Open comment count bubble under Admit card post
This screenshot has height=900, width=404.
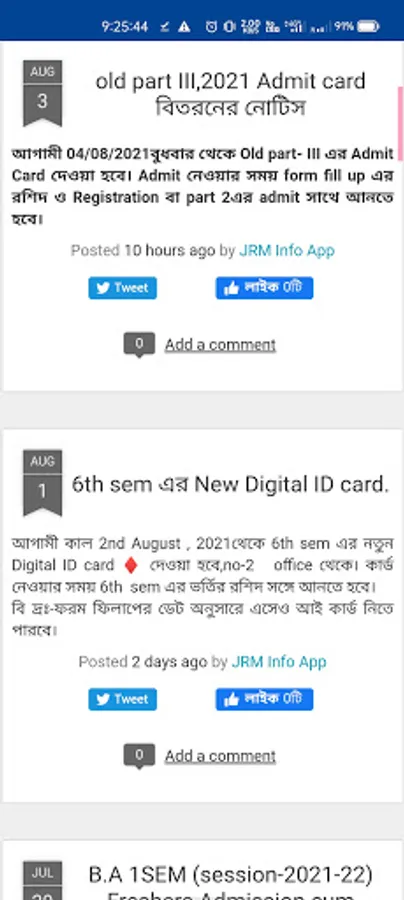[x=139, y=345]
